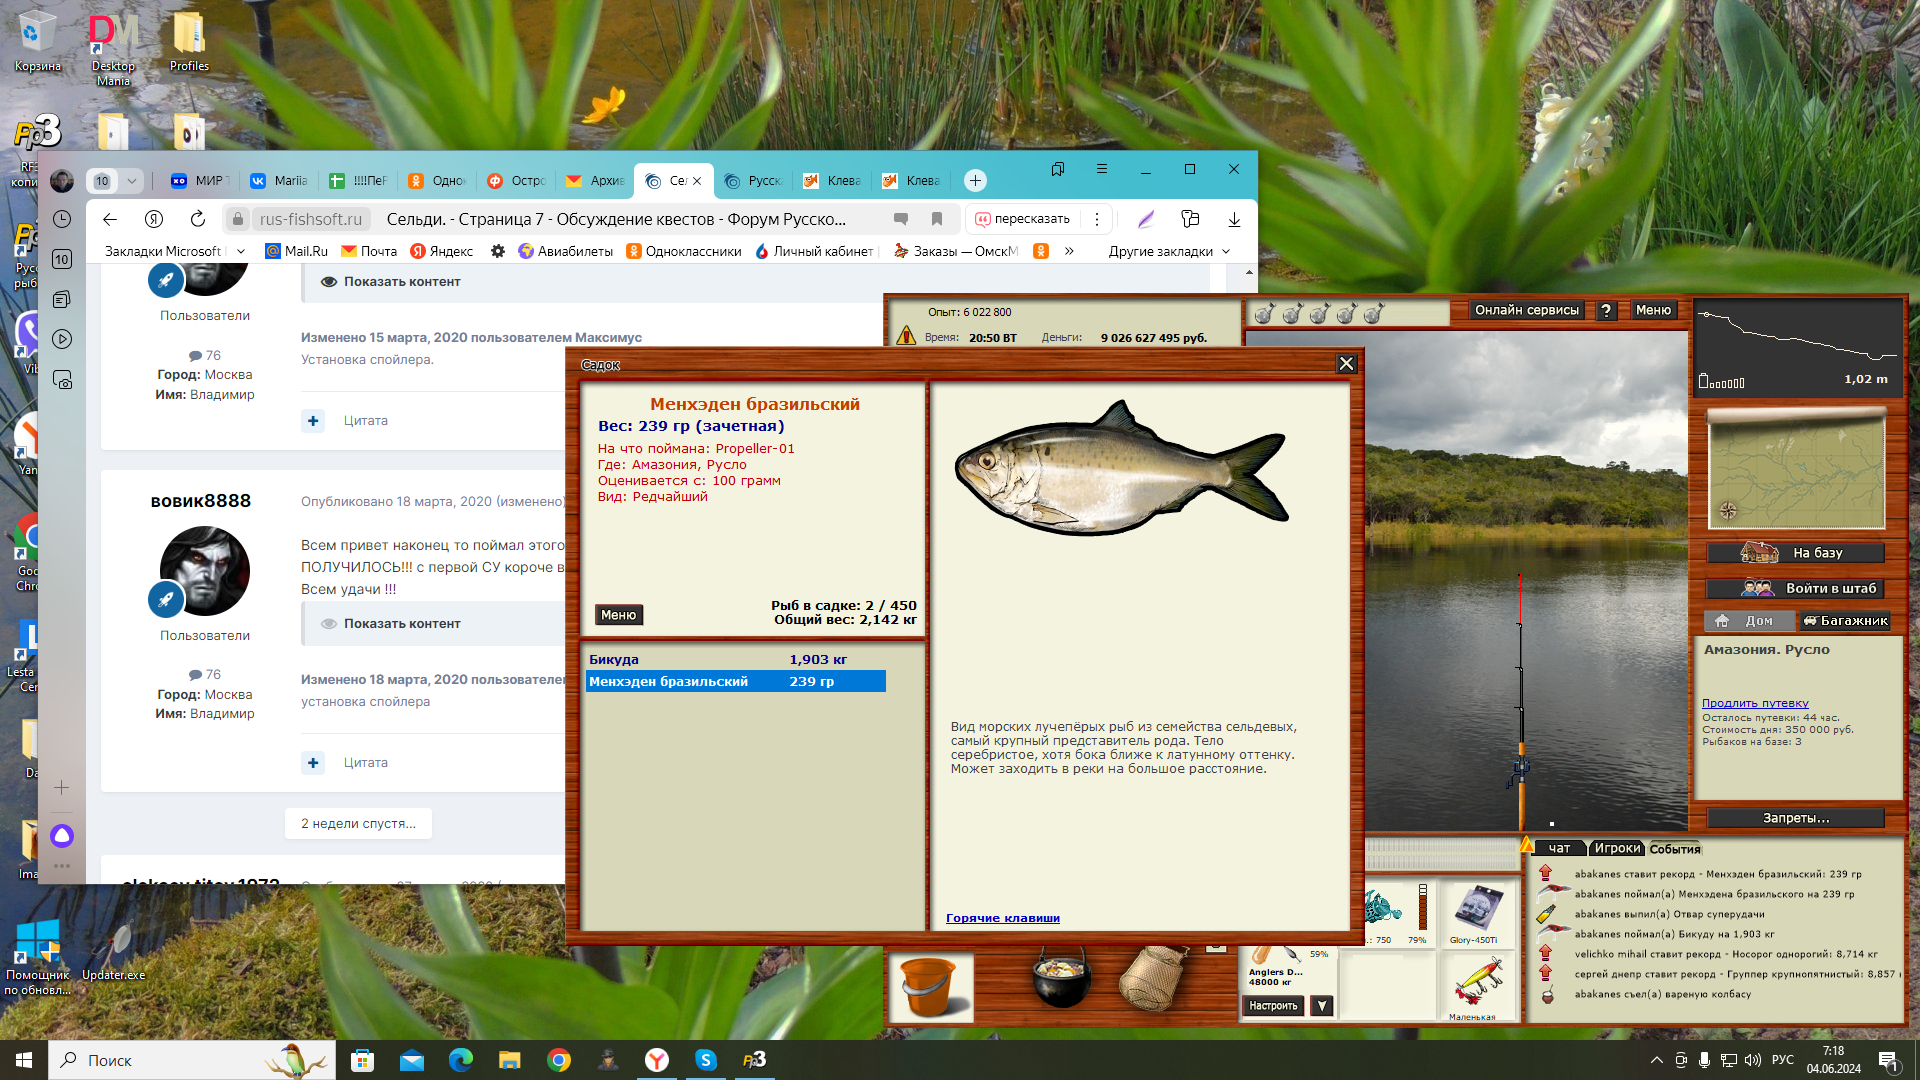
Task: Click the browser page reload icon
Action: coord(198,219)
